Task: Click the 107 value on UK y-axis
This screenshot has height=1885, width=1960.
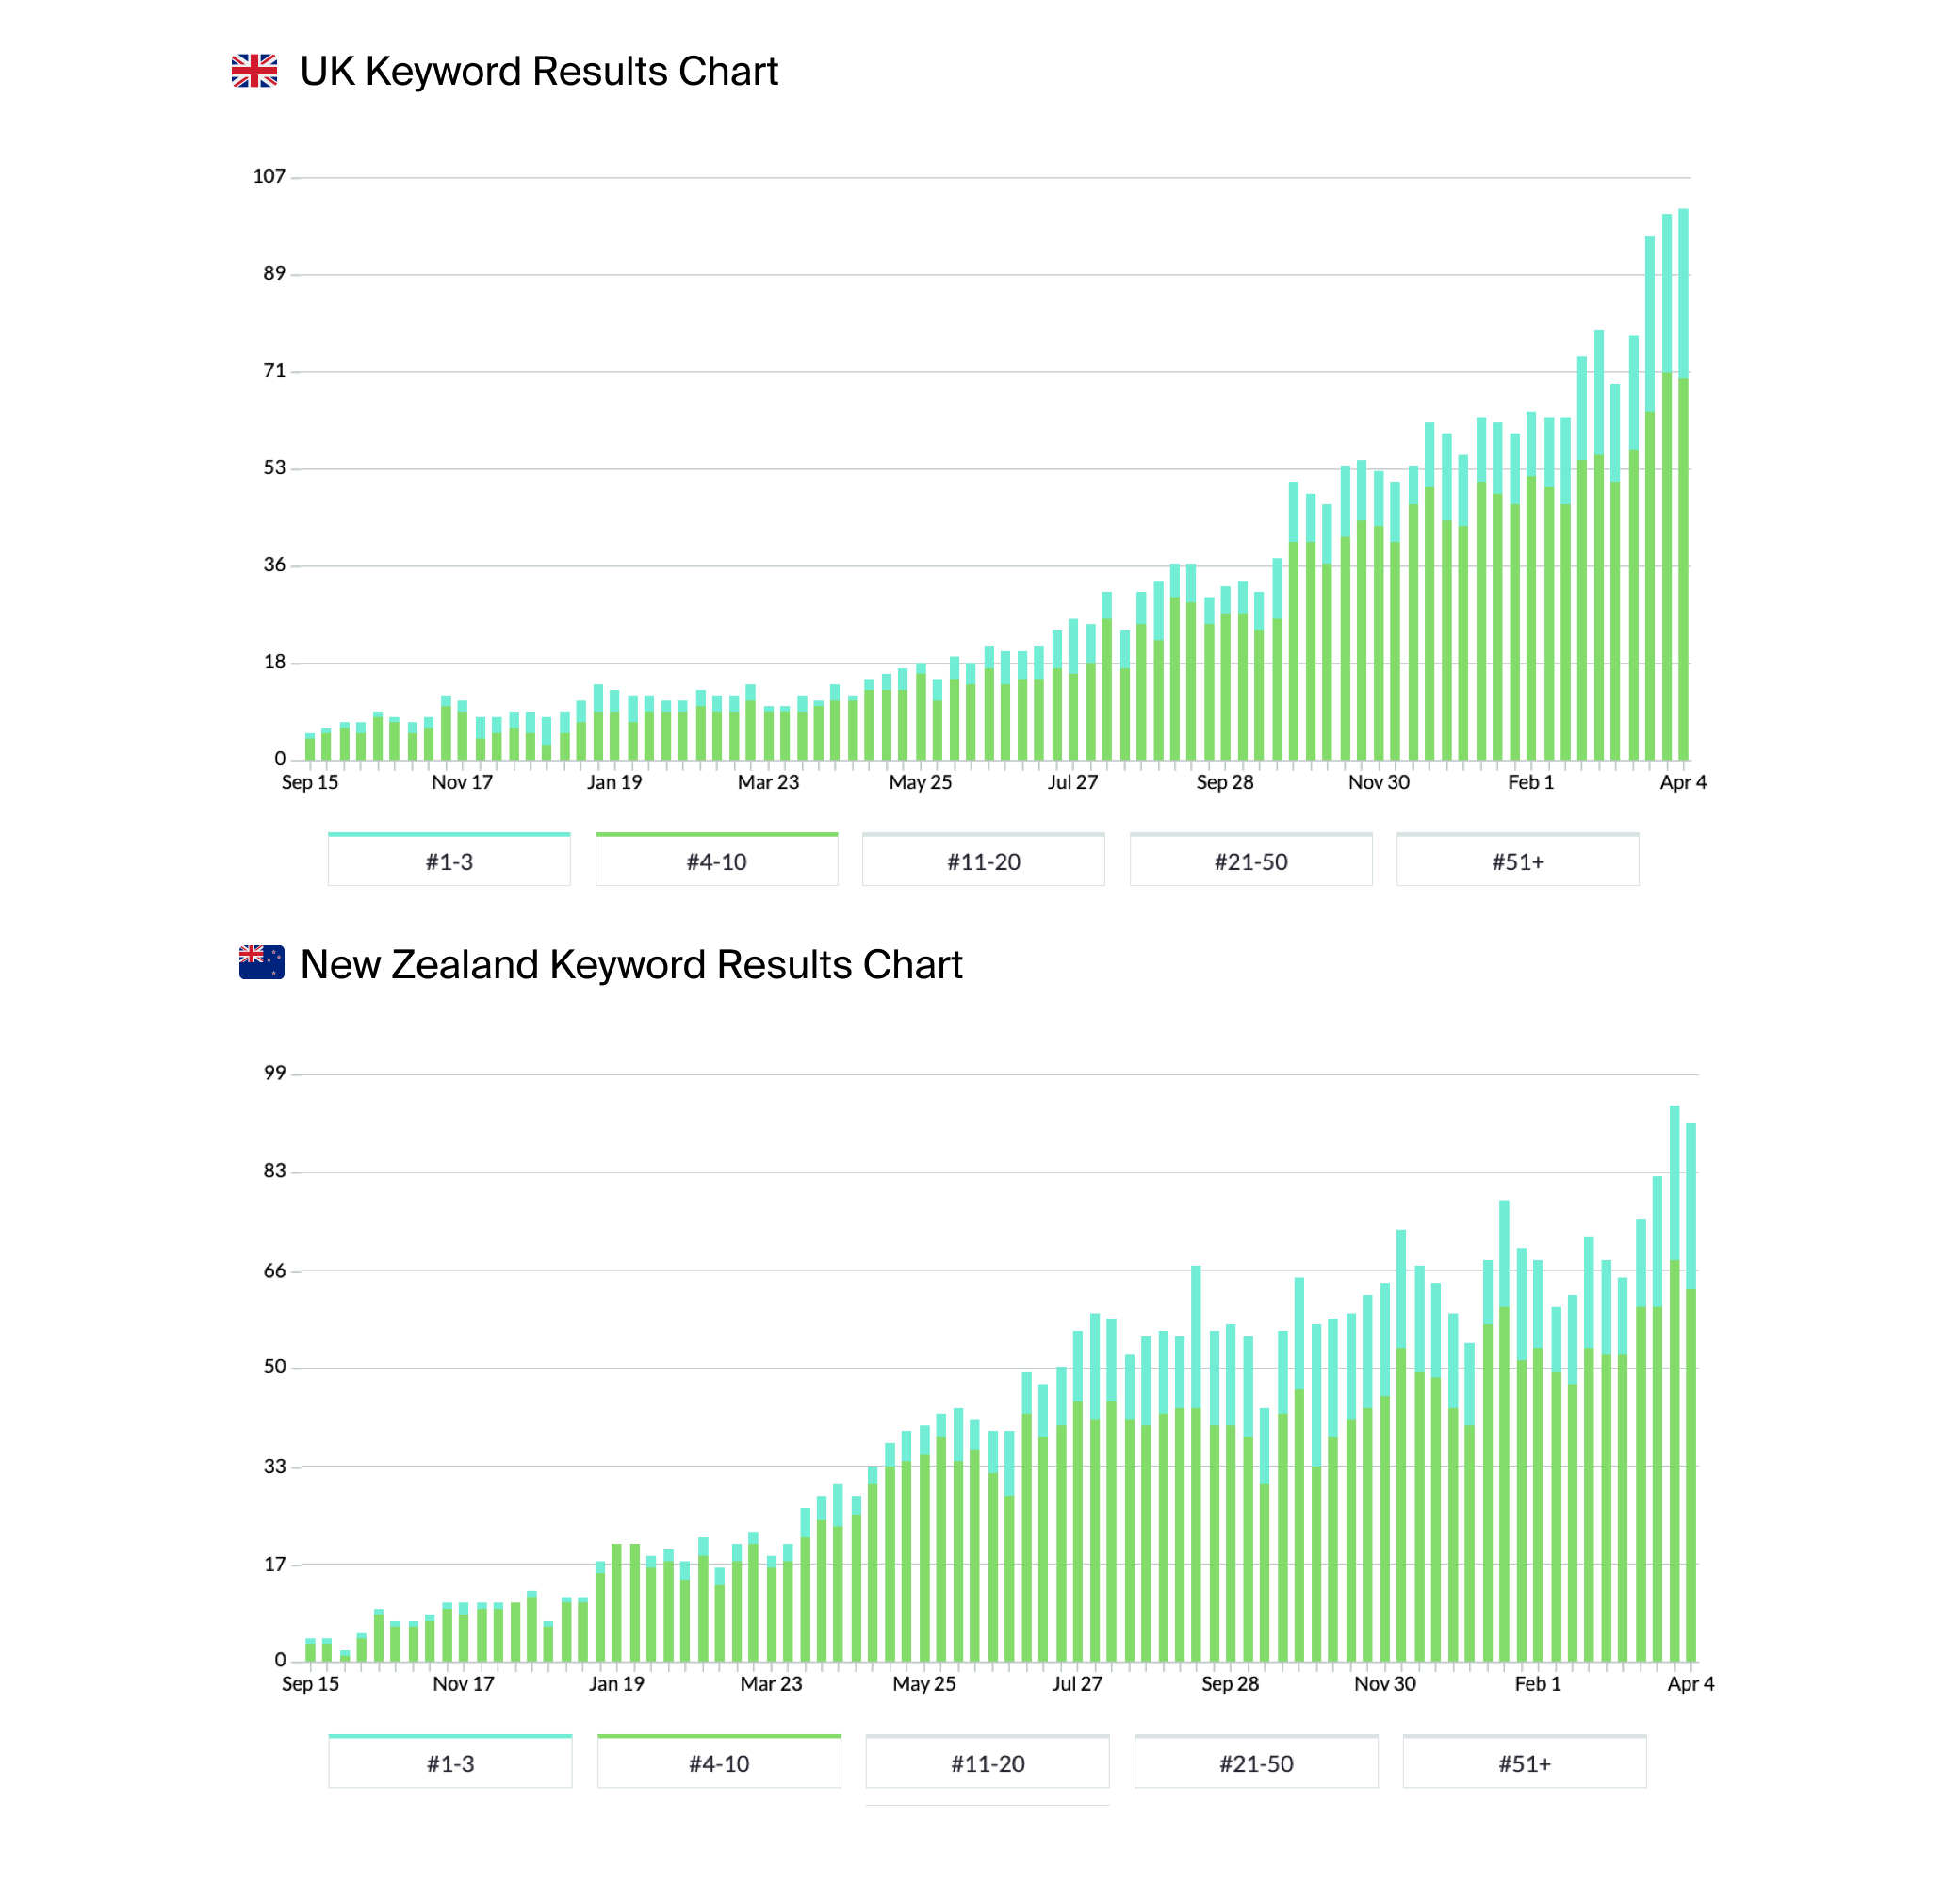Action: point(269,177)
